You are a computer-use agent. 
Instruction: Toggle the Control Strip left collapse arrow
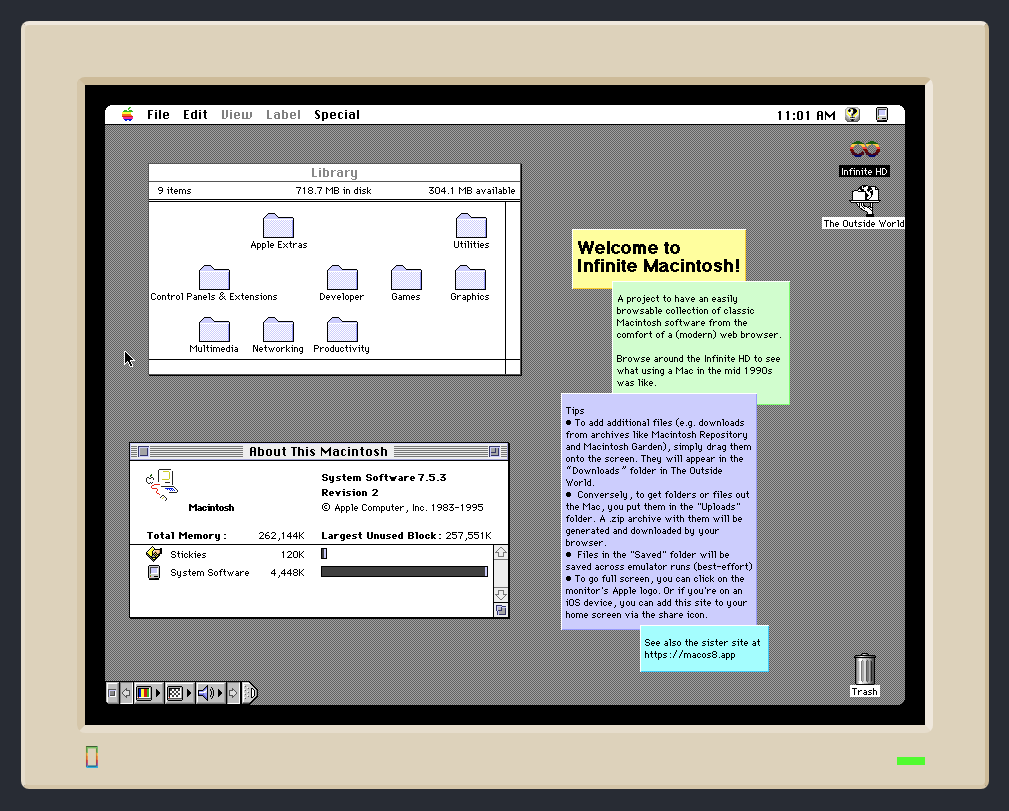126,692
